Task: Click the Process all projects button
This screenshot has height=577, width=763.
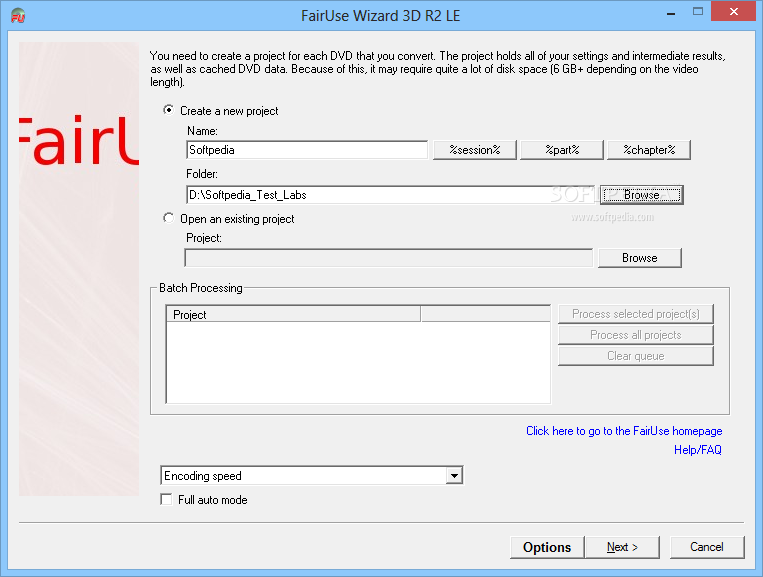Action: pyautogui.click(x=636, y=335)
